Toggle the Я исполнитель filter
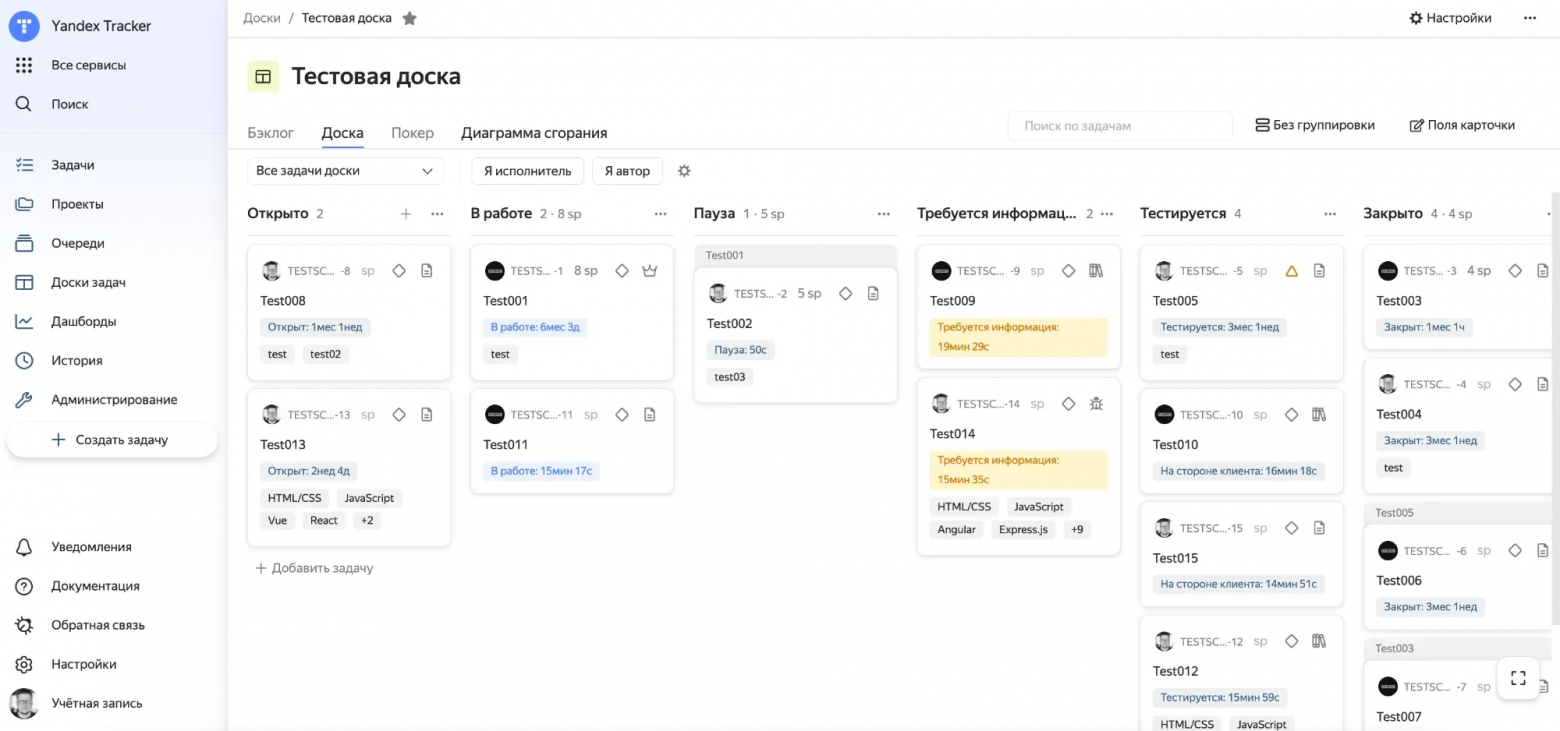Viewport: 1560px width, 731px height. pyautogui.click(x=527, y=171)
